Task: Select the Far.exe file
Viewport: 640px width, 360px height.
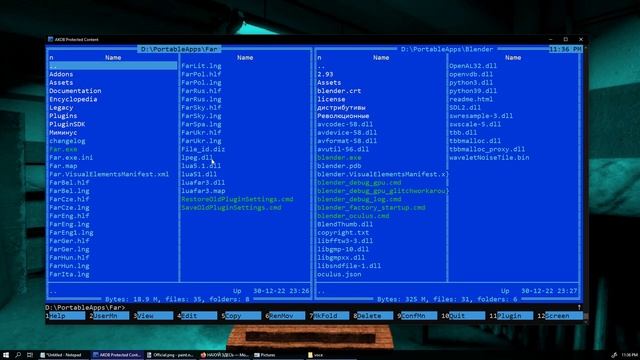Action: pyautogui.click(x=63, y=149)
